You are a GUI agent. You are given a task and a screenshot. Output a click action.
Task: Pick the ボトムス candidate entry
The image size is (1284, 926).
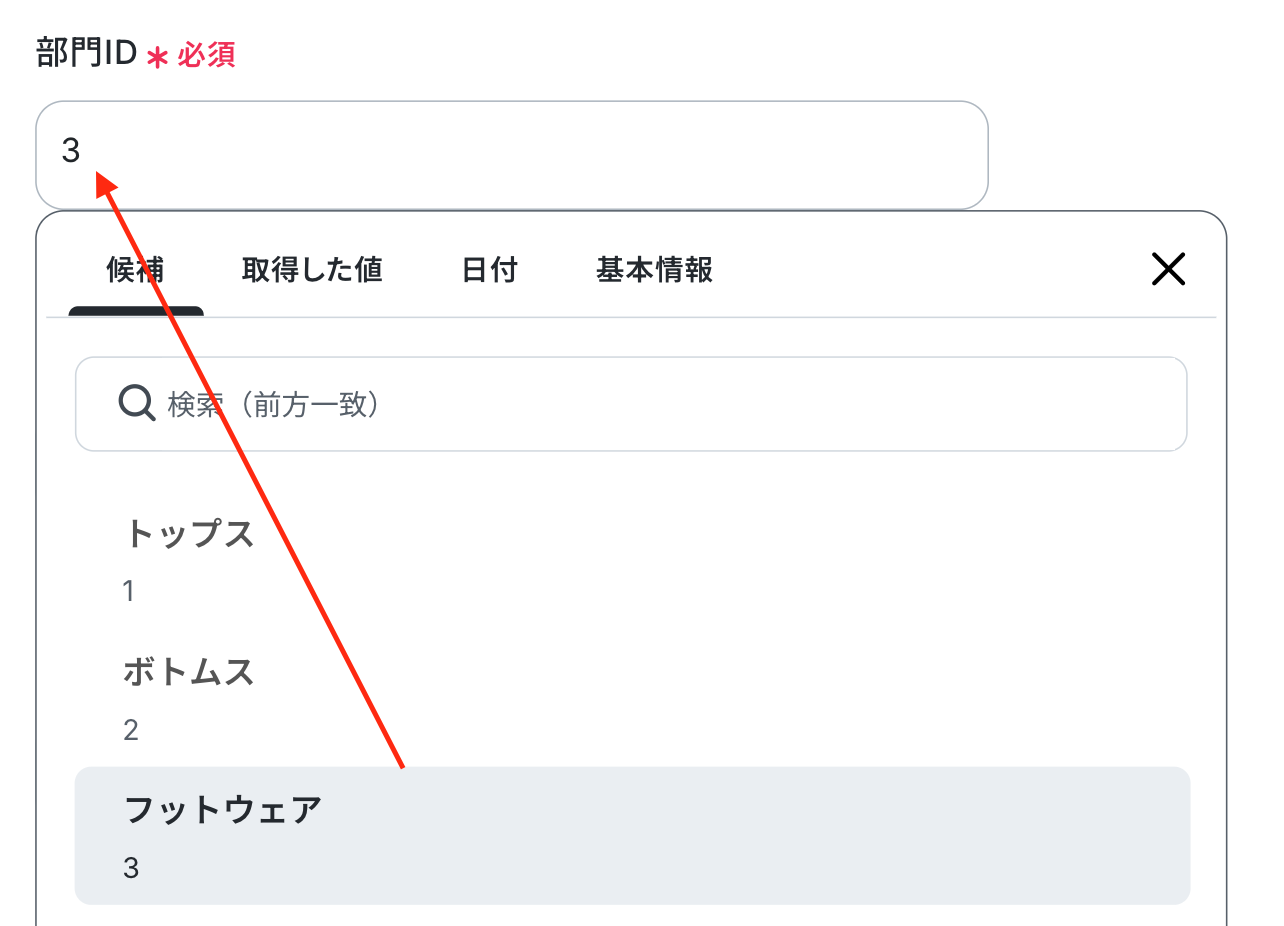(632, 699)
